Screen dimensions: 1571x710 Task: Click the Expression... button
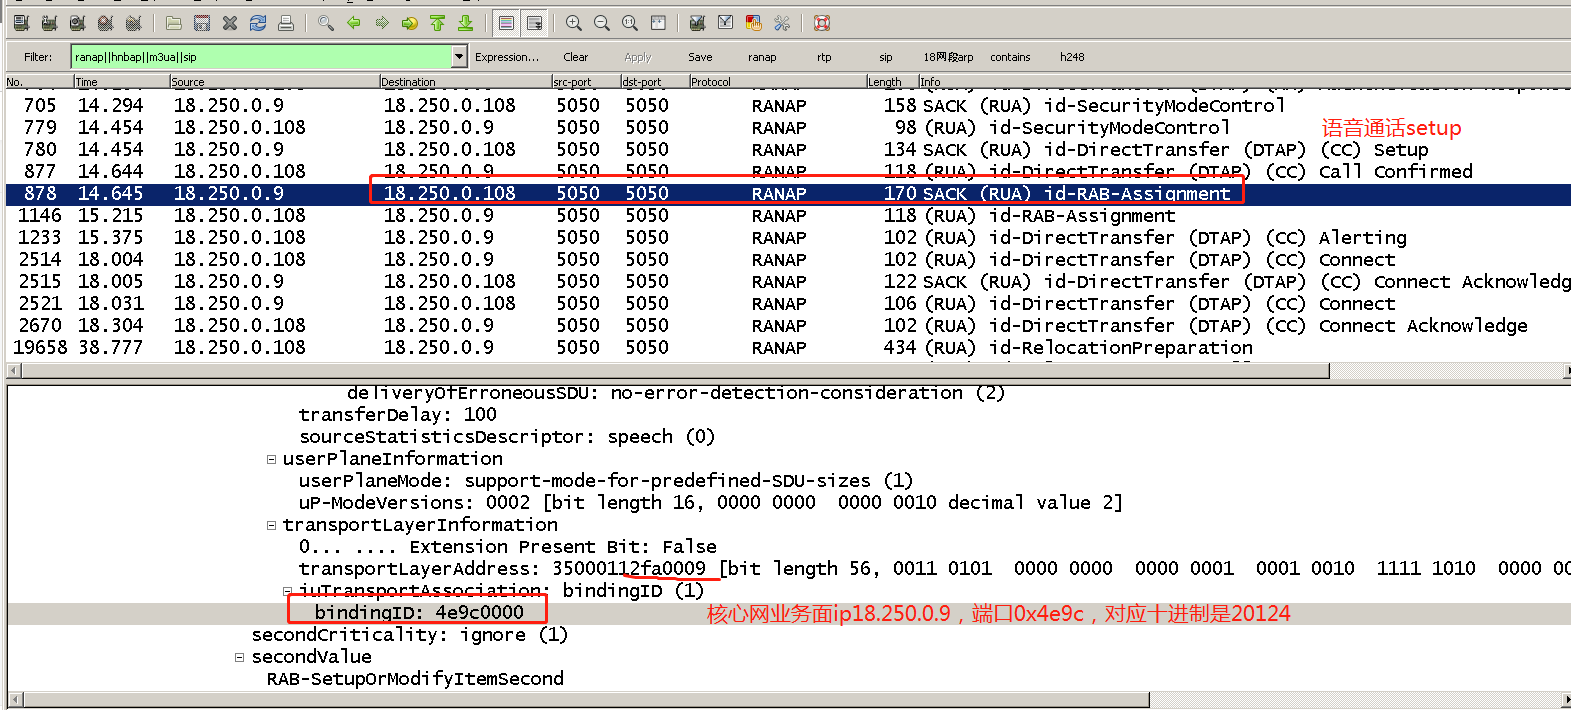pyautogui.click(x=506, y=57)
